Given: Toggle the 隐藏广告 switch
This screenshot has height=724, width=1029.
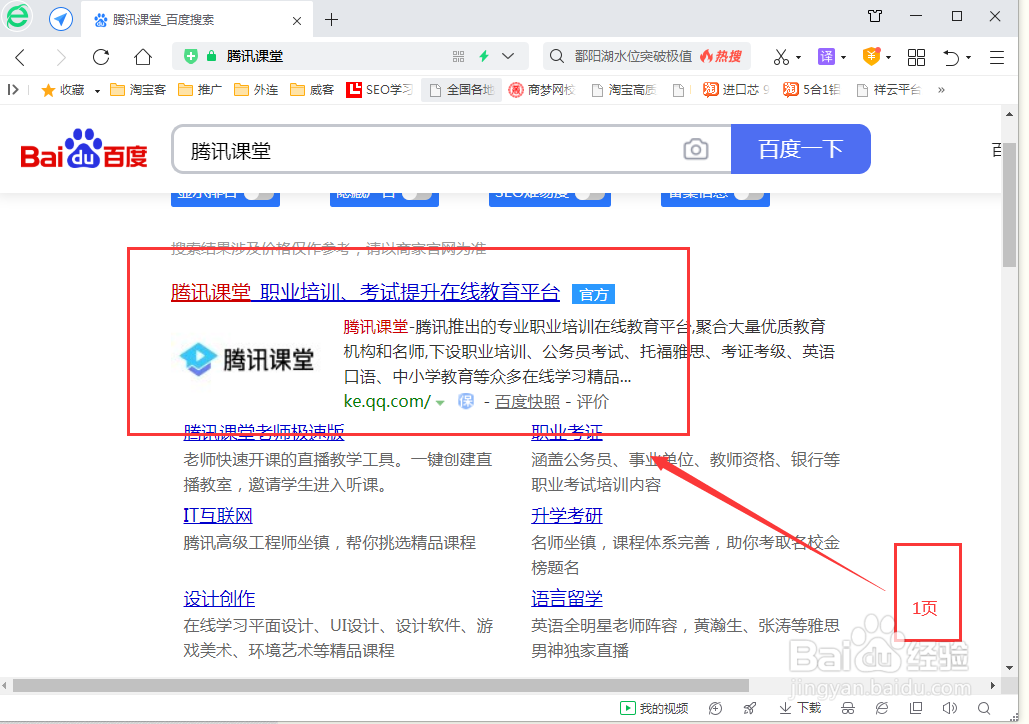Looking at the screenshot, I should (x=417, y=194).
